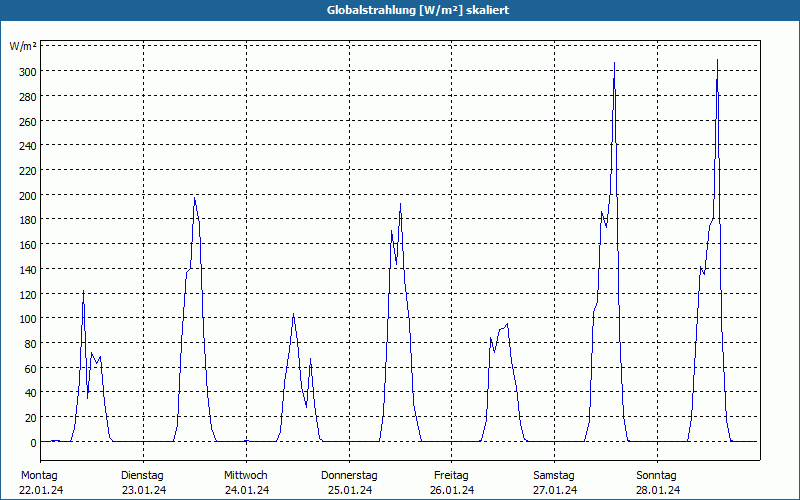Click the date label 25.01.24
The width and height of the screenshot is (800, 500).
(x=349, y=490)
